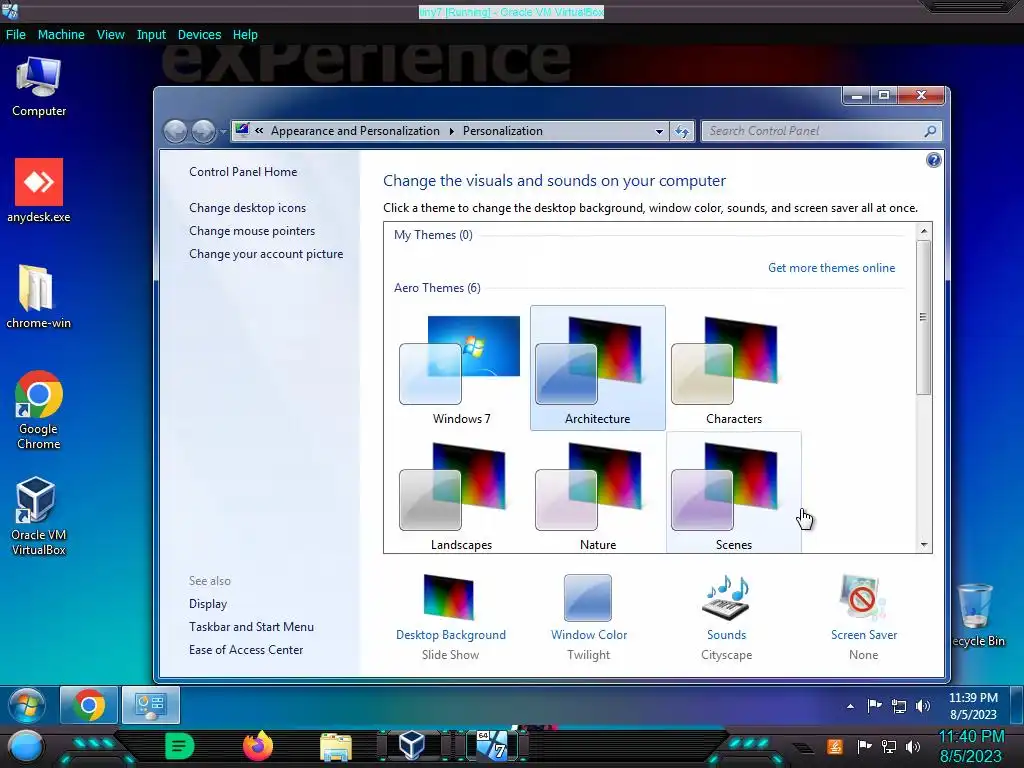The height and width of the screenshot is (768, 1024).
Task: Click the Back navigation arrow
Action: [175, 131]
